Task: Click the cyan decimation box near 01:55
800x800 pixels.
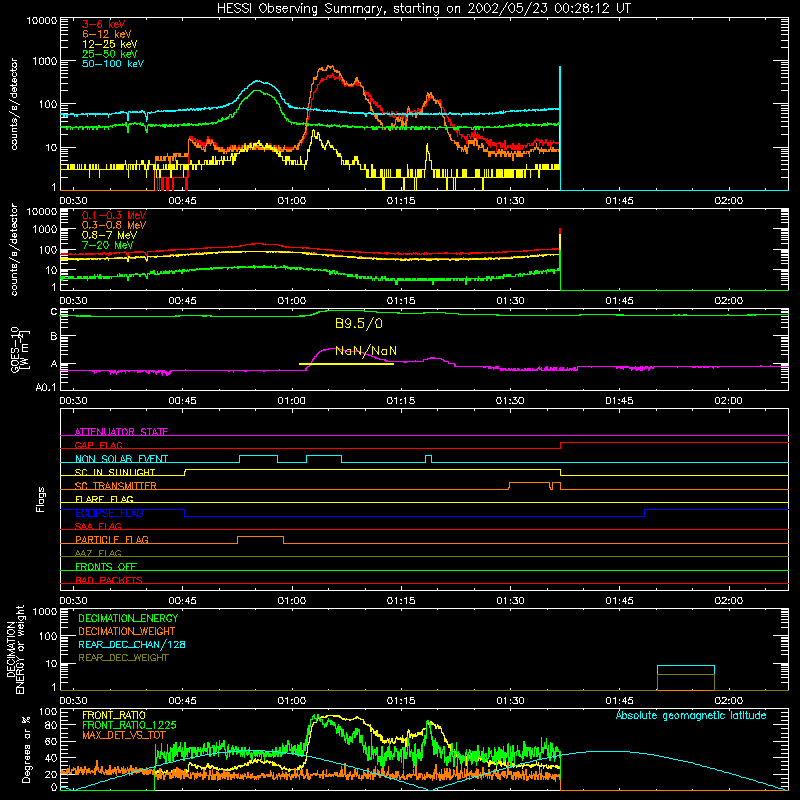Action: 686,670
